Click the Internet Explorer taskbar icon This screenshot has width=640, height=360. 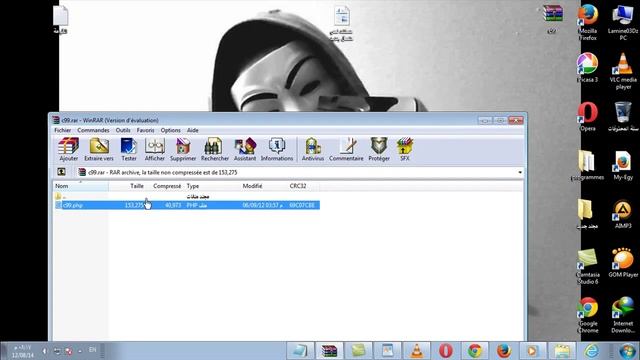591,351
